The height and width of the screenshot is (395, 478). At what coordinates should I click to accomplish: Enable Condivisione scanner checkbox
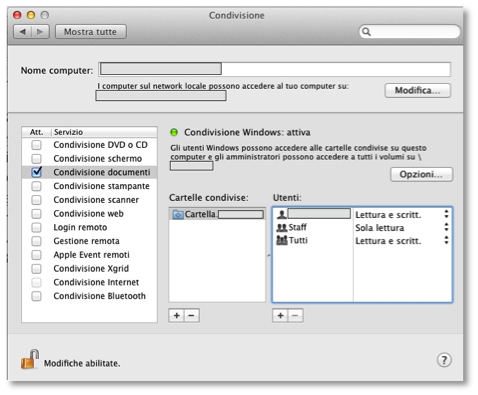pyautogui.click(x=36, y=200)
